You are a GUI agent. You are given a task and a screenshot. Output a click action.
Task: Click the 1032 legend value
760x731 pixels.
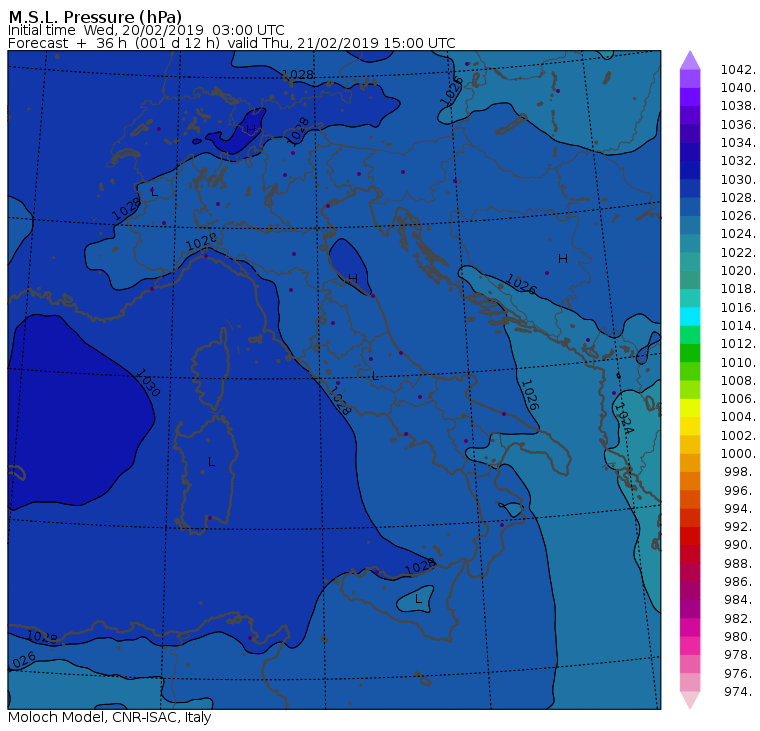click(x=738, y=160)
